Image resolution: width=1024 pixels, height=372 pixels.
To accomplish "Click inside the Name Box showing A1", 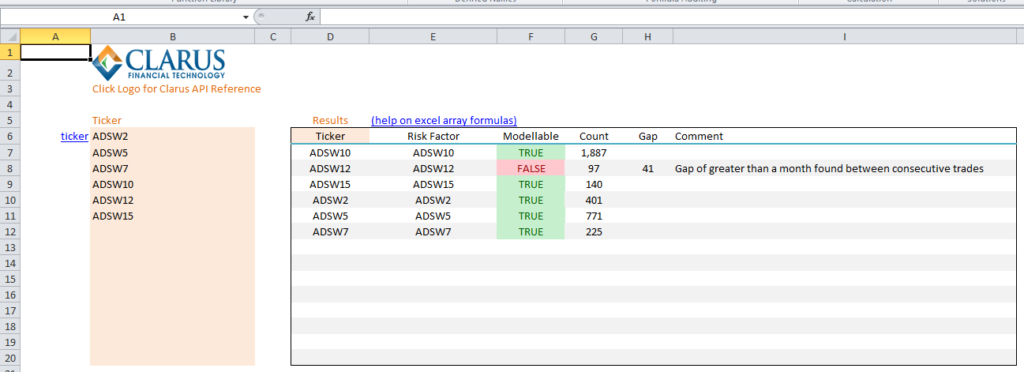I will pyautogui.click(x=120, y=17).
